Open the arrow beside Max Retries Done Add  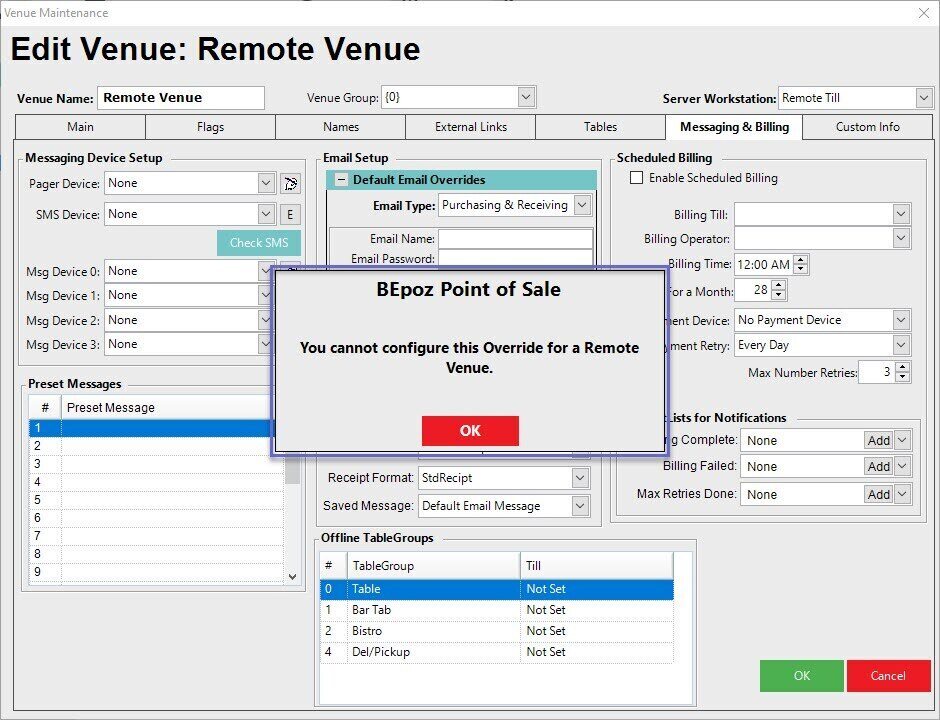(x=902, y=494)
